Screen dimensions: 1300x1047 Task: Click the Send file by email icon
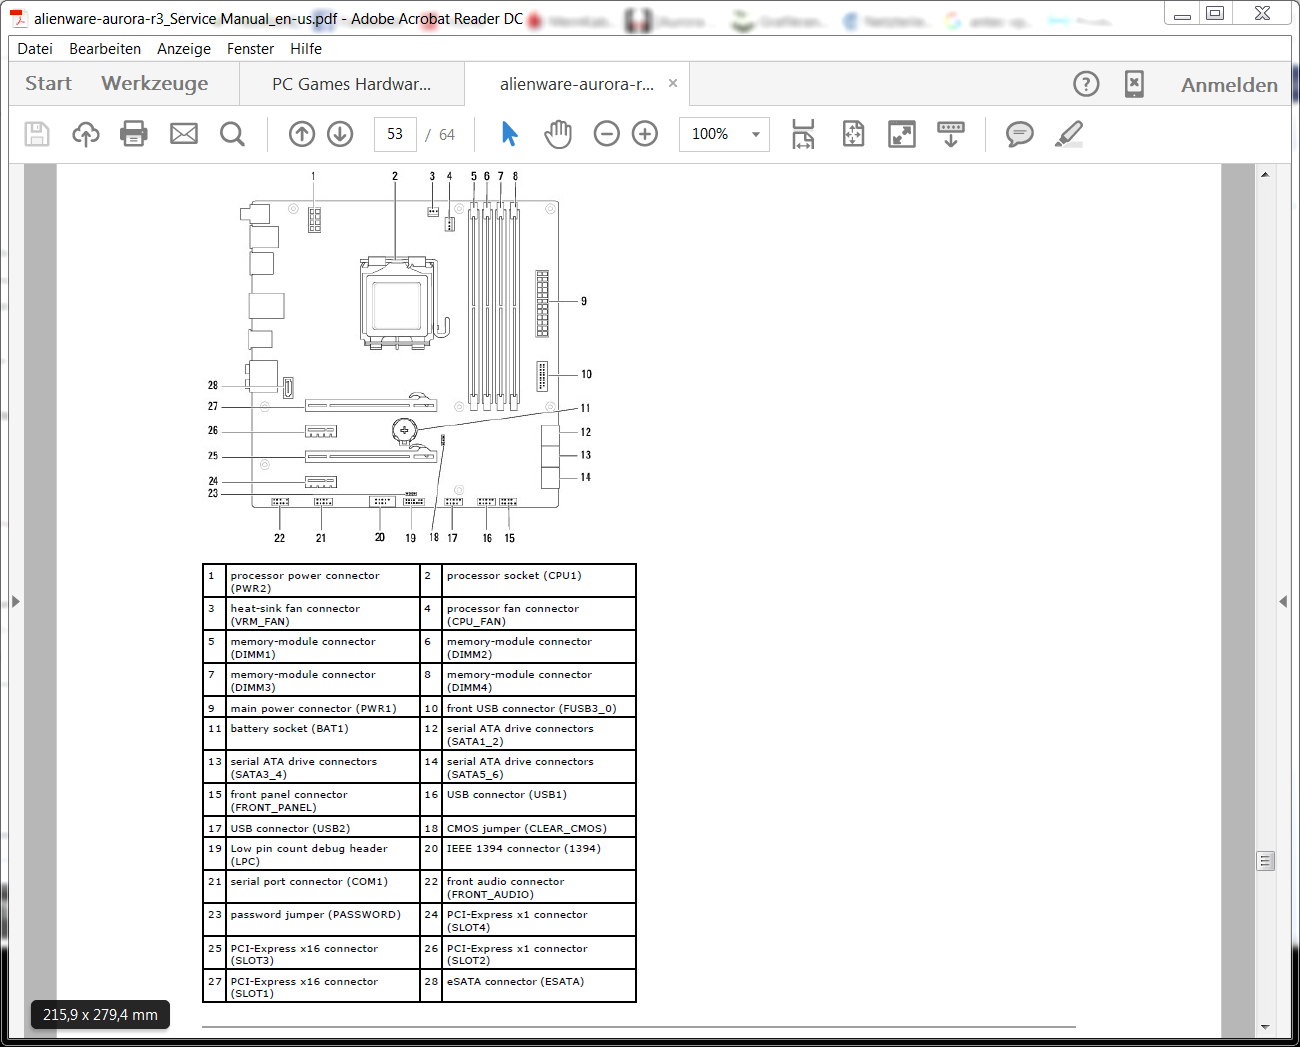point(184,134)
